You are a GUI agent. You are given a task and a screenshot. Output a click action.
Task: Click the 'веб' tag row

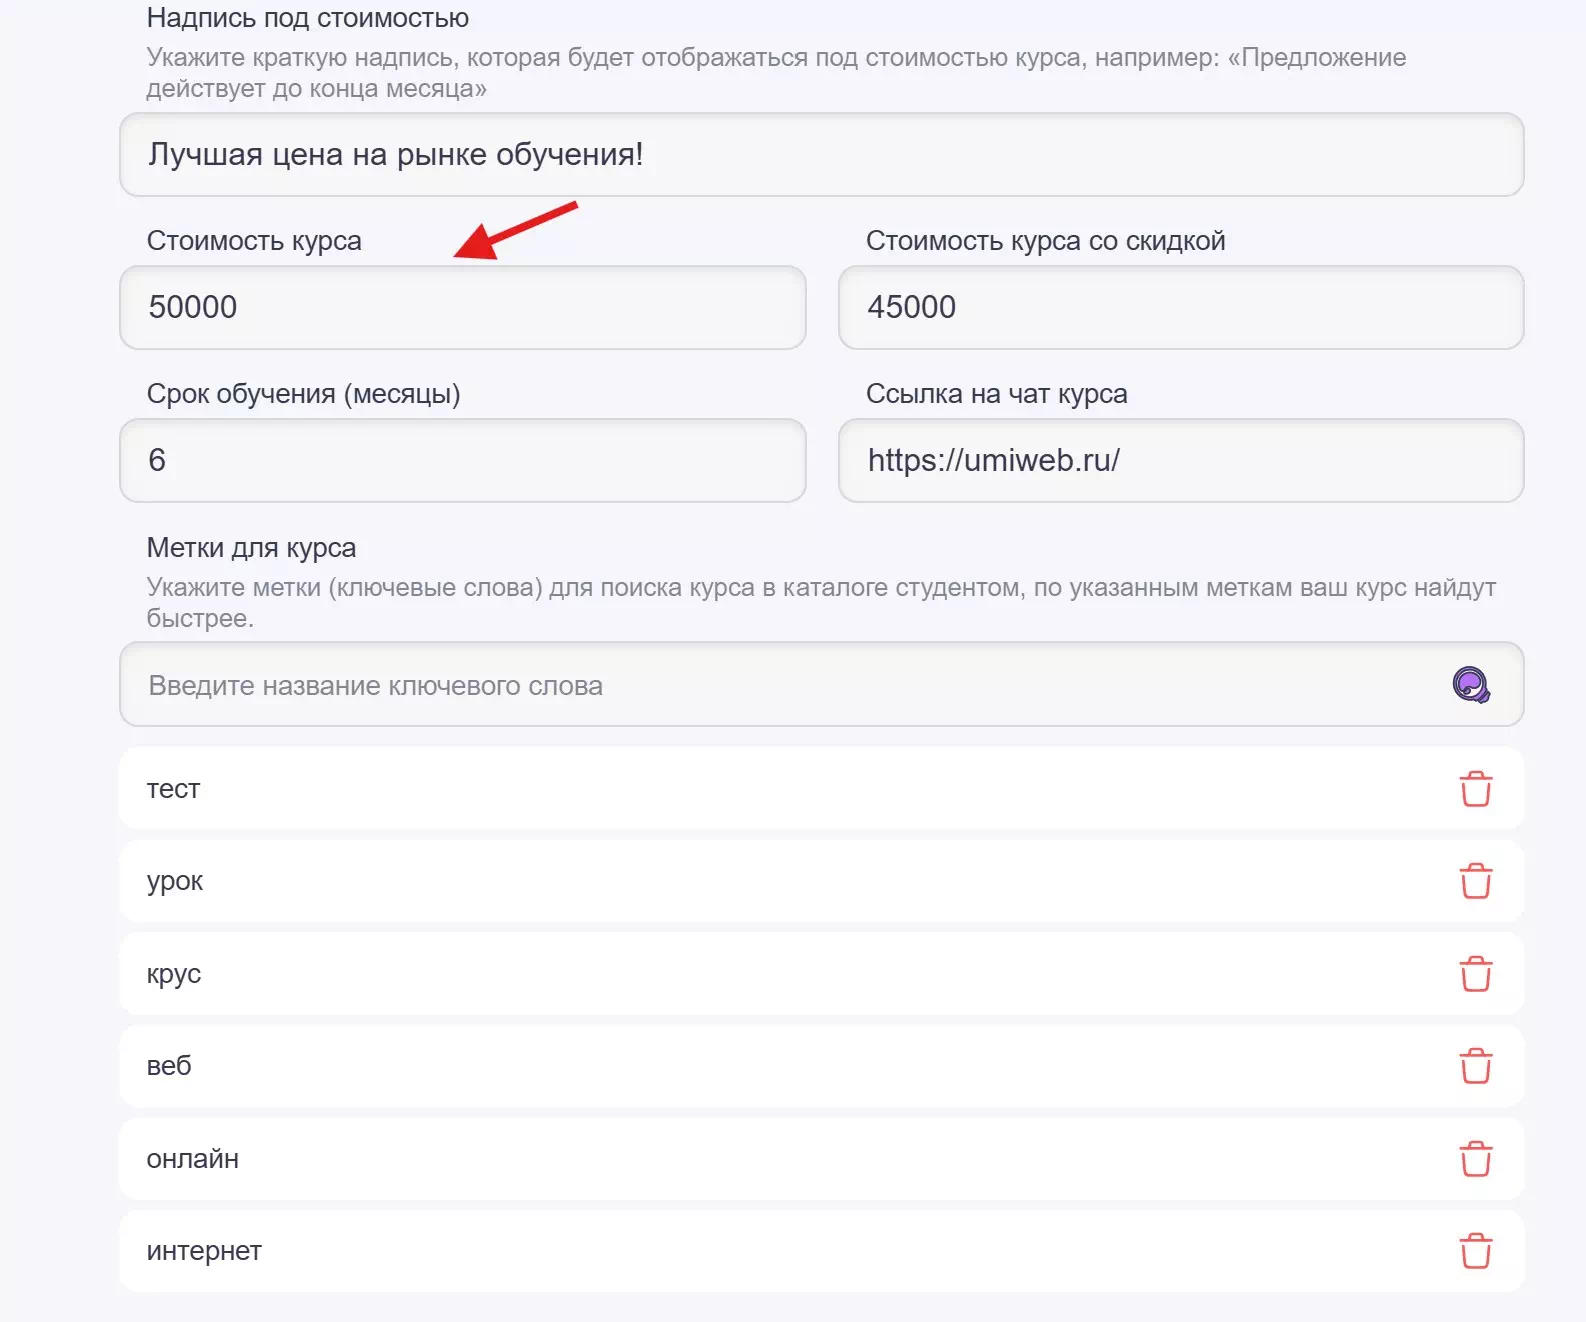click(780, 1066)
